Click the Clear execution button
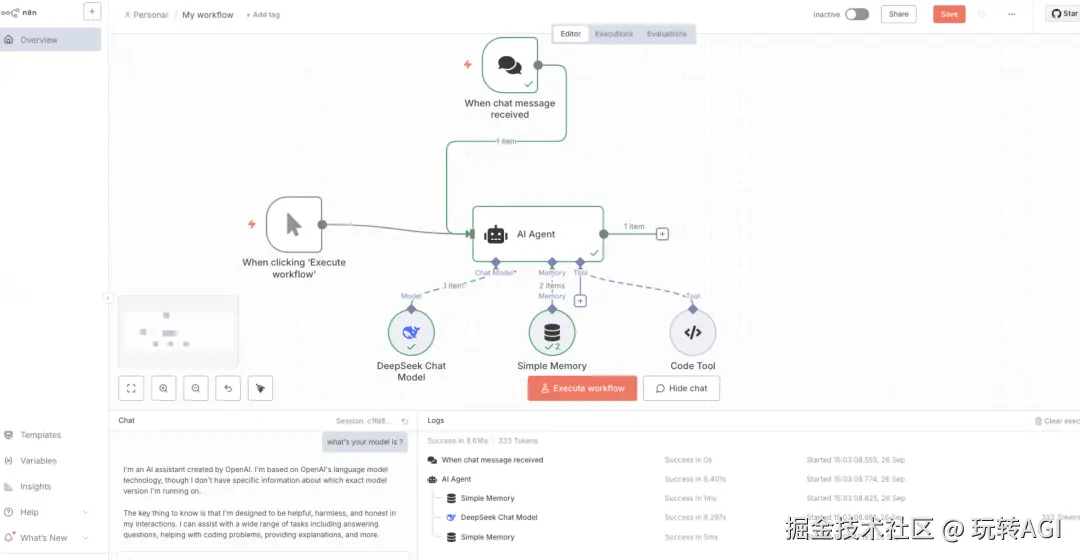This screenshot has width=1080, height=560. (x=1057, y=421)
